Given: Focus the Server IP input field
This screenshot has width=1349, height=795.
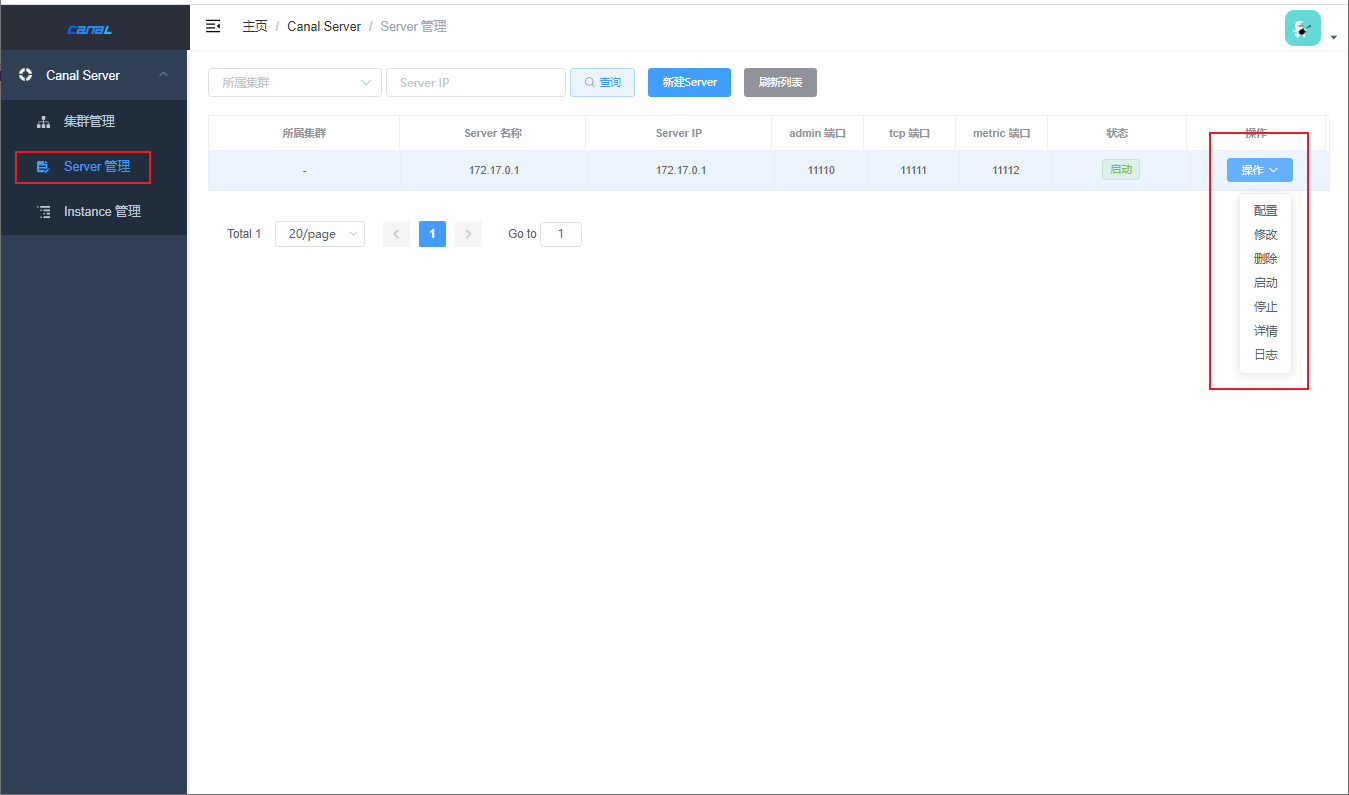Looking at the screenshot, I should [476, 83].
